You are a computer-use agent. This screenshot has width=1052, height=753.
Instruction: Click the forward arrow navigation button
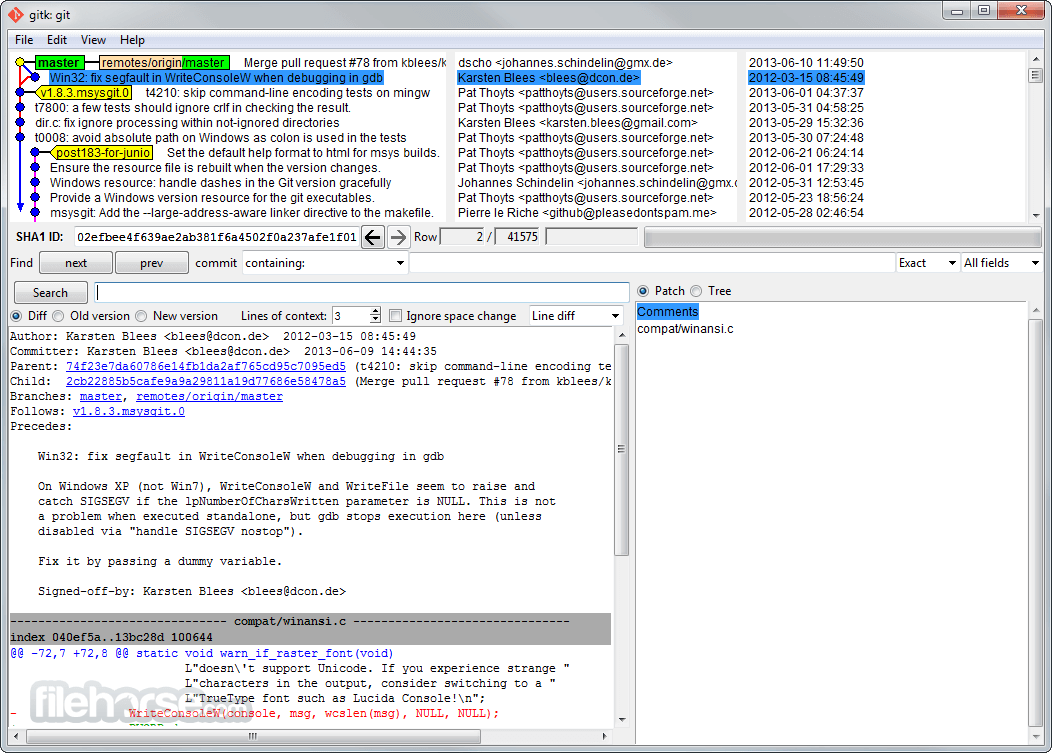[x=398, y=237]
